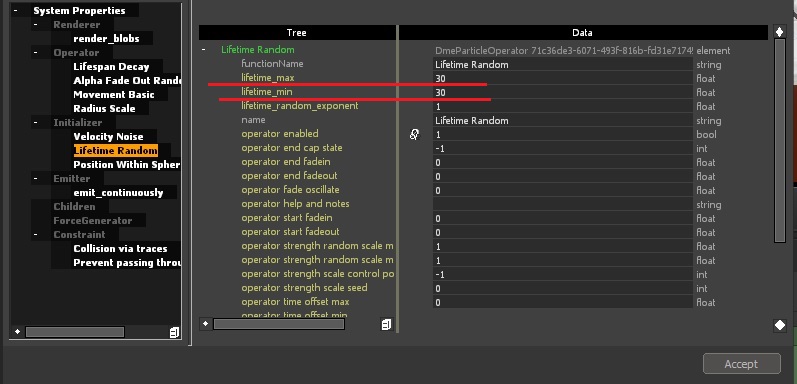The width and height of the screenshot is (797, 384).
Task: Click the Tree column header
Action: pyautogui.click(x=296, y=33)
